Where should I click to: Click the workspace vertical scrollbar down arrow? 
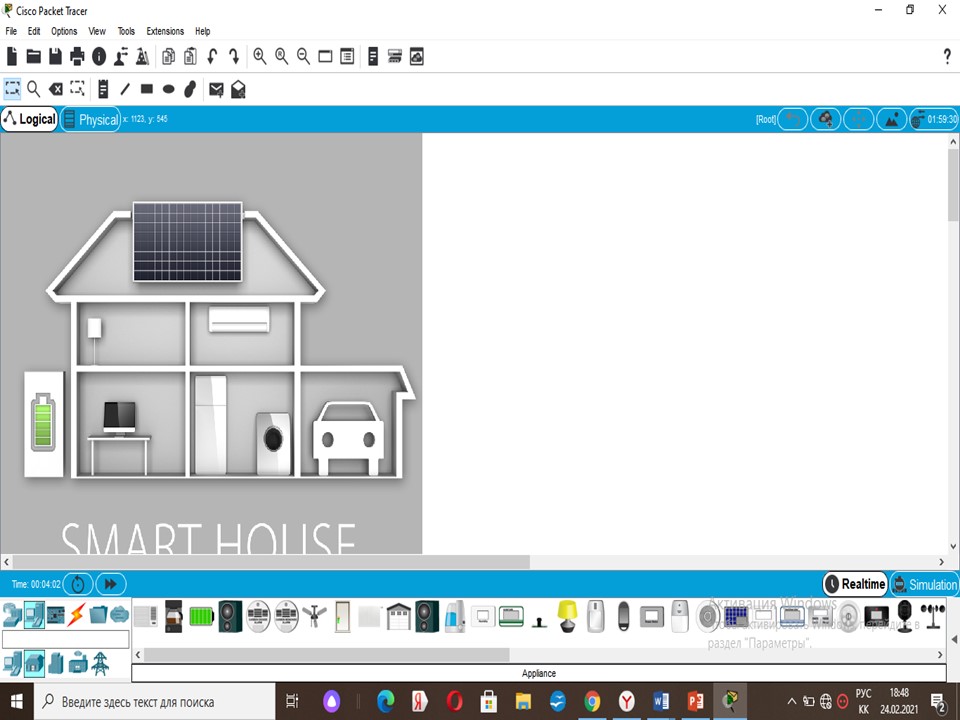(x=951, y=545)
